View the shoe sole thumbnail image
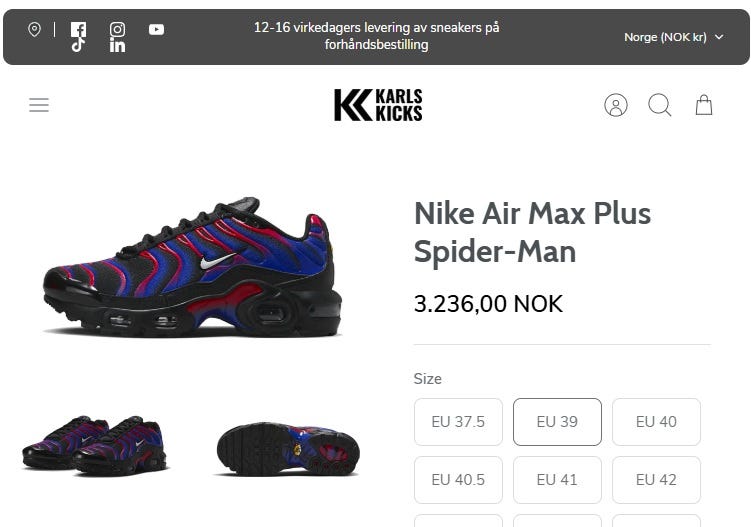Viewport: 751px width, 527px height. coord(287,447)
